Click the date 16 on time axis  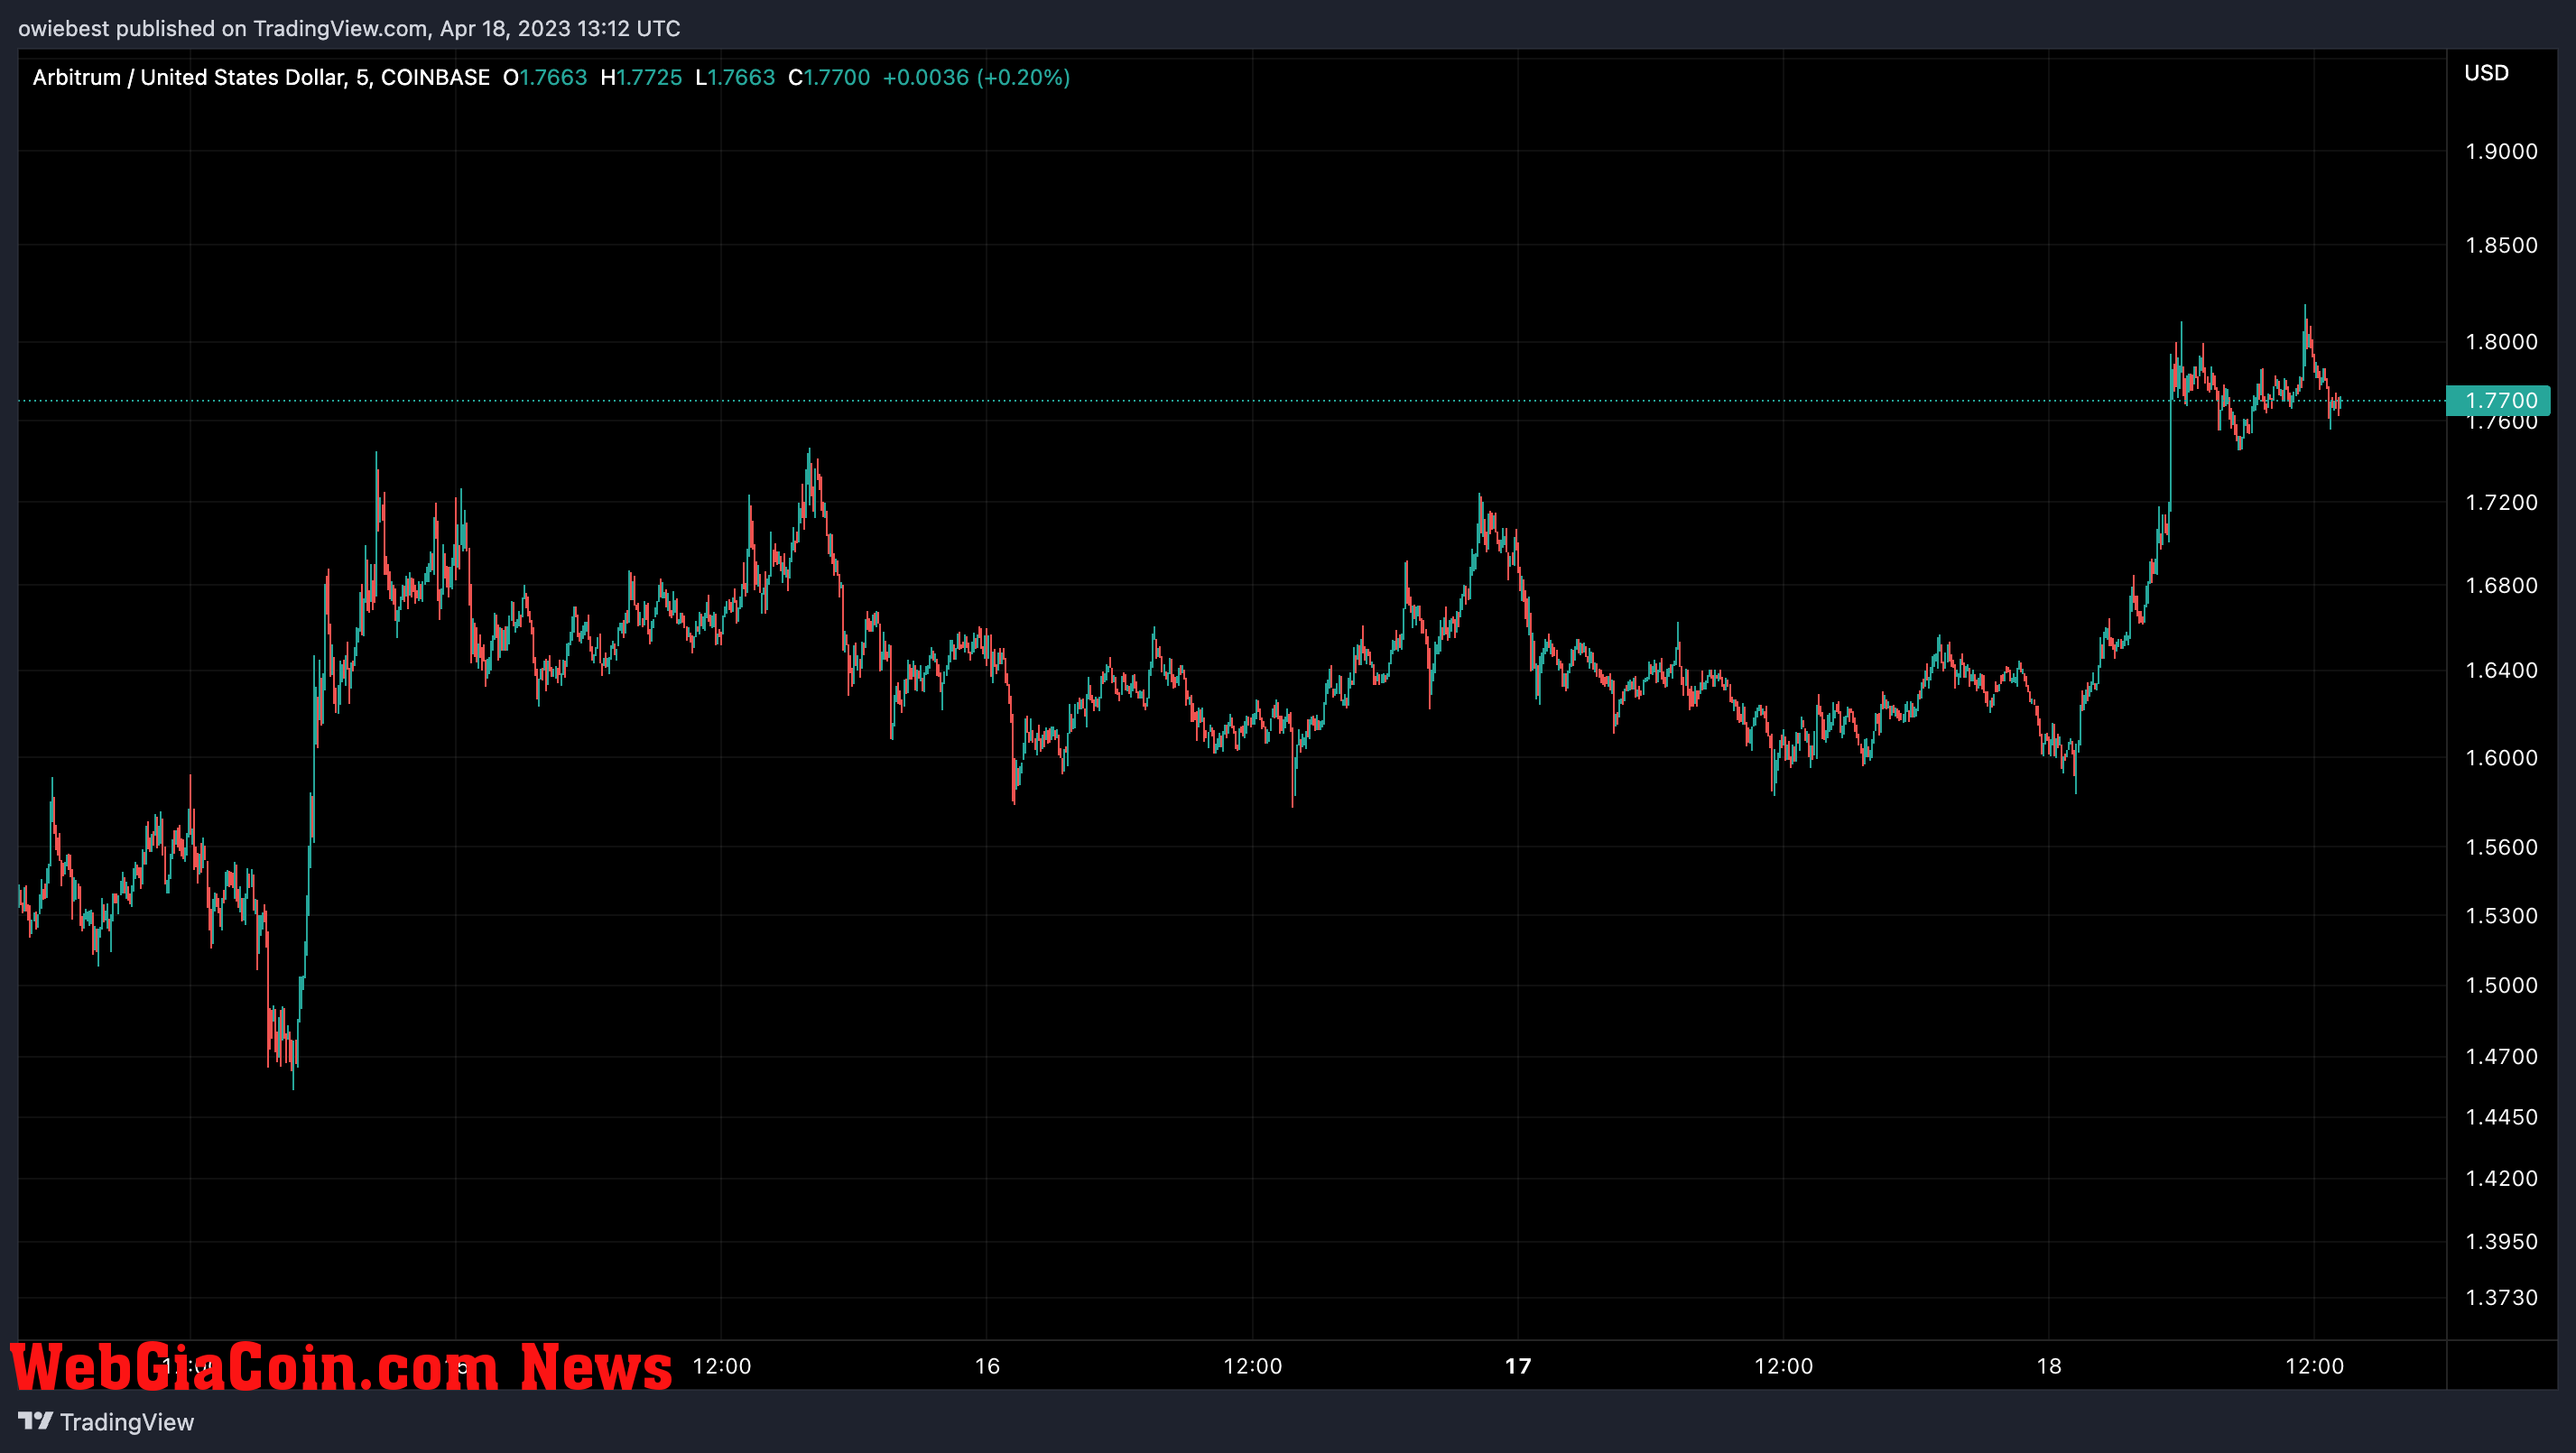pos(987,1366)
